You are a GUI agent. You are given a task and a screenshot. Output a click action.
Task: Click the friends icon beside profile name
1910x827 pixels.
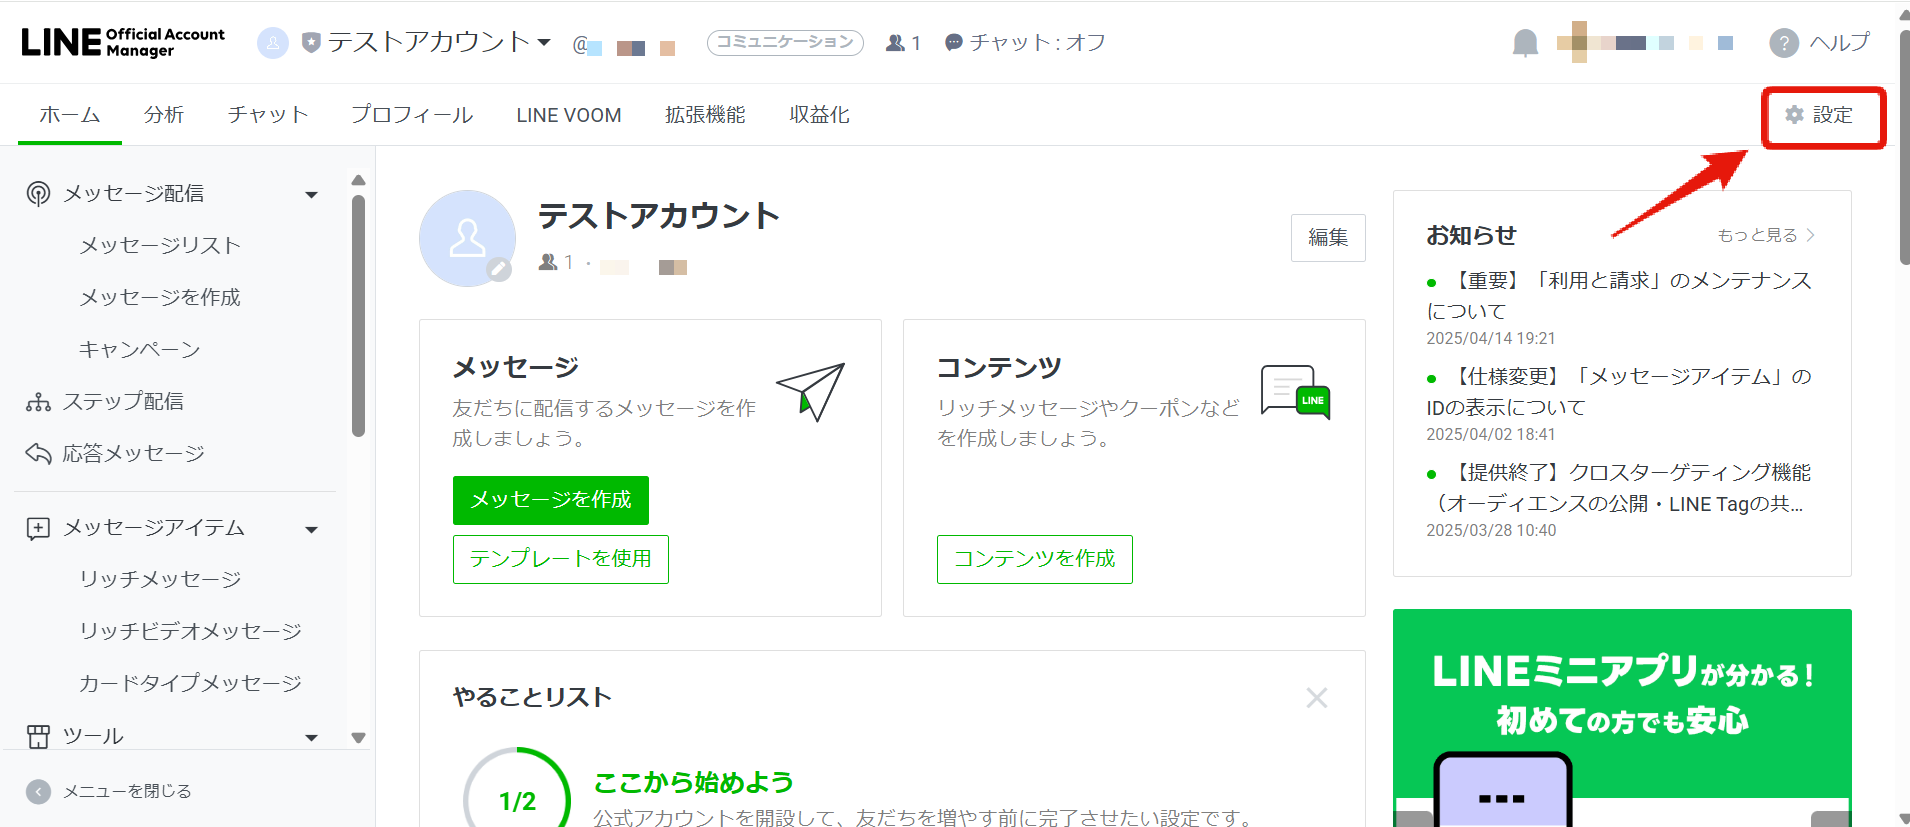click(548, 262)
